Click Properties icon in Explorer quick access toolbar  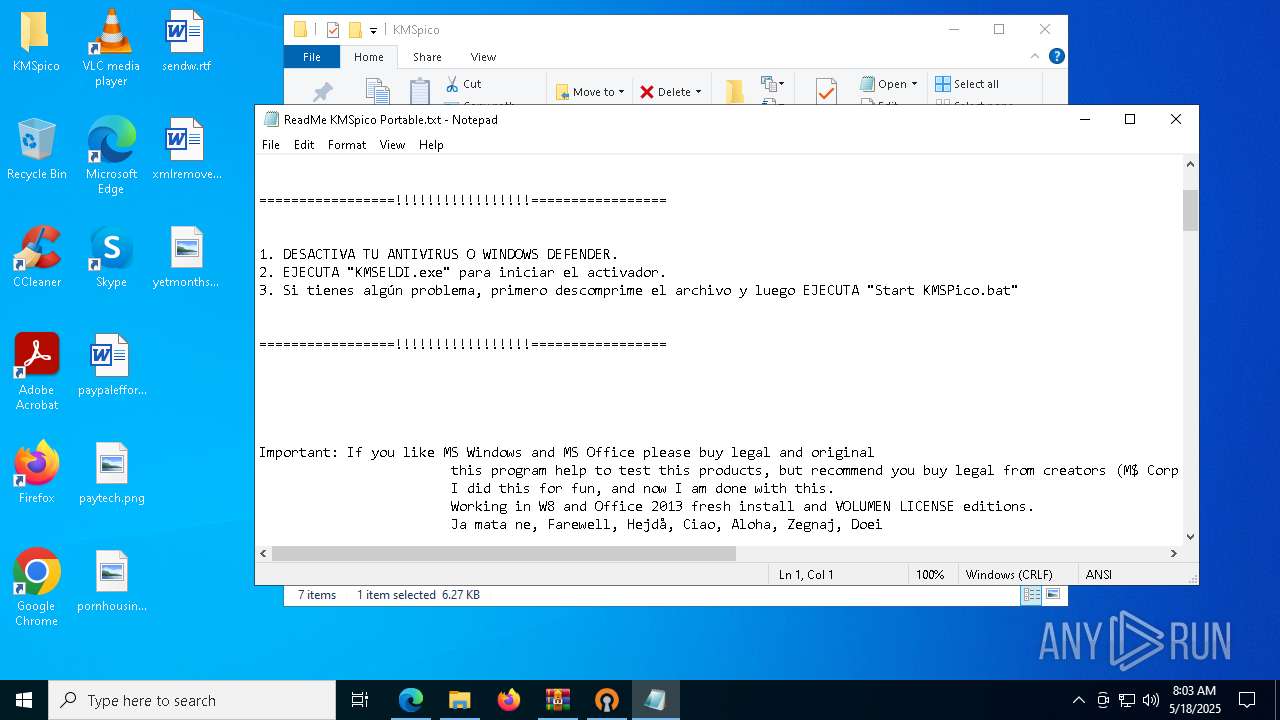[333, 30]
